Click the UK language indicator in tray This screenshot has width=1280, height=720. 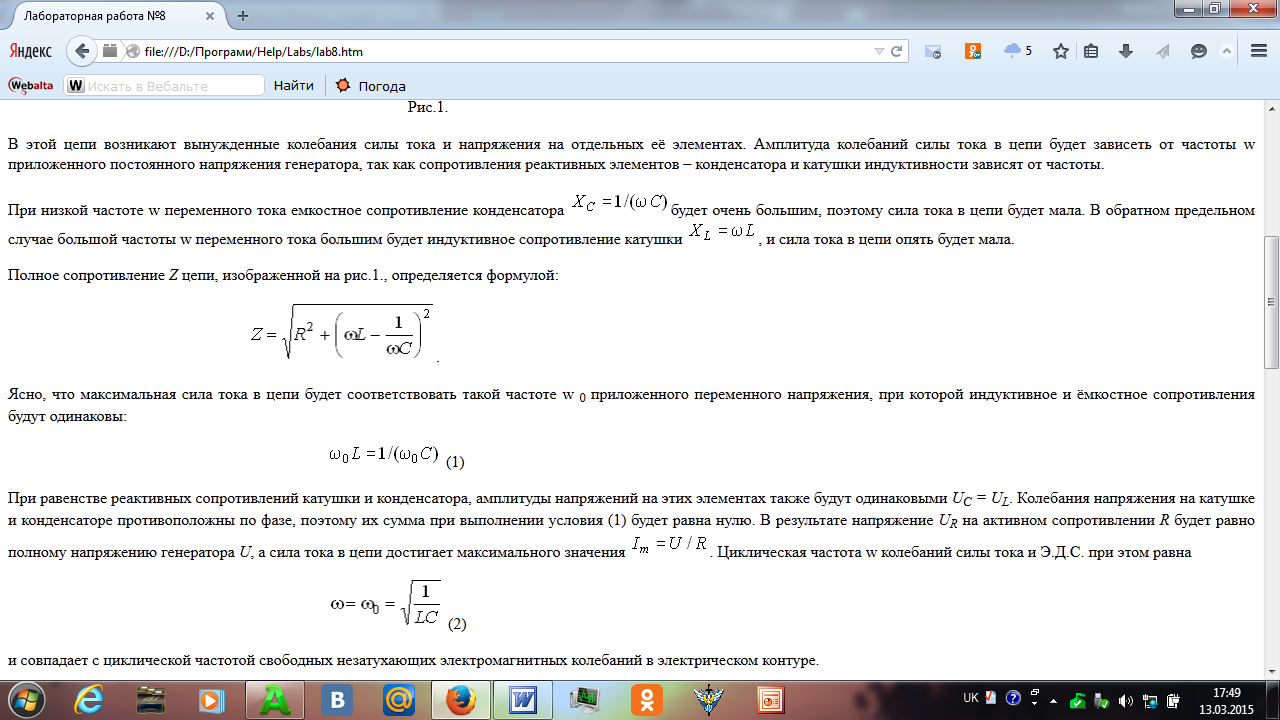970,697
